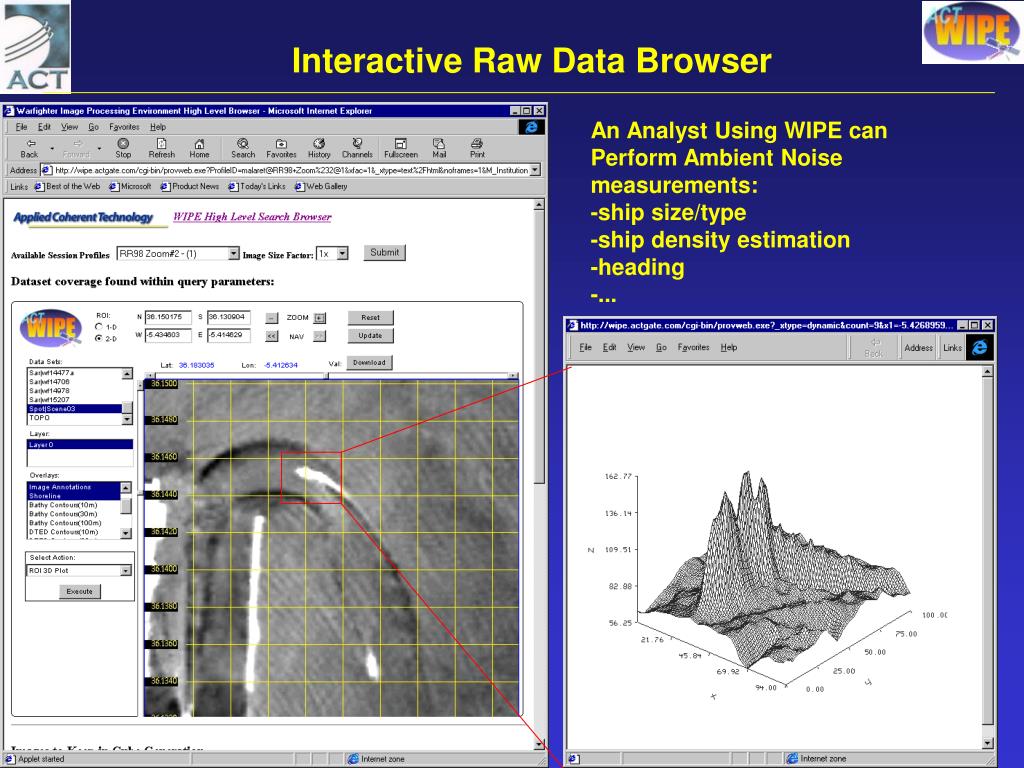Select TOPO in the Data Sets list
The width and height of the screenshot is (1024, 768).
[x=74, y=418]
